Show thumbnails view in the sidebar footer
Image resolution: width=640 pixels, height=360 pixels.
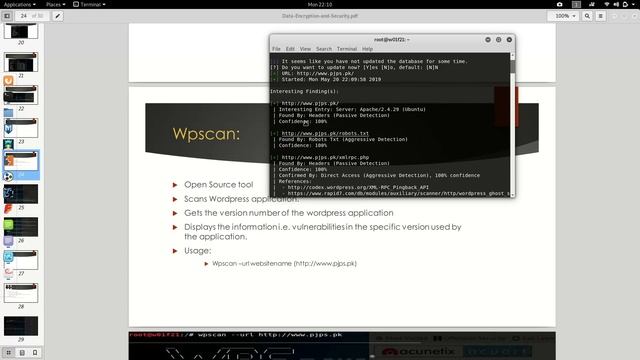pyautogui.click(x=9, y=352)
